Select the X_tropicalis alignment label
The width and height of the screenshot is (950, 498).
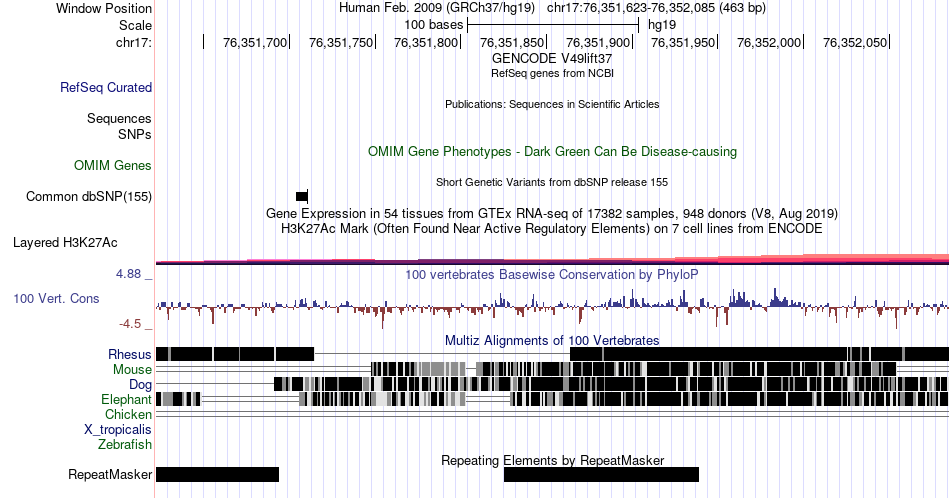pos(118,430)
